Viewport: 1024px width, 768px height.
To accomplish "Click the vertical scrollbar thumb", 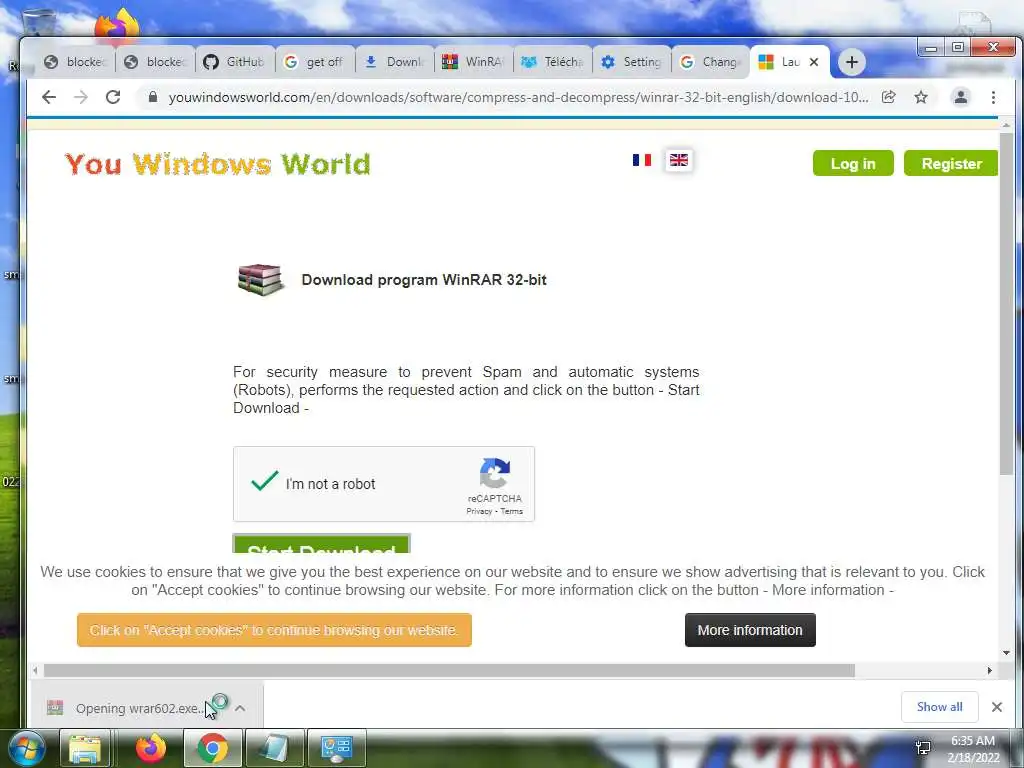I will coord(1006,304).
